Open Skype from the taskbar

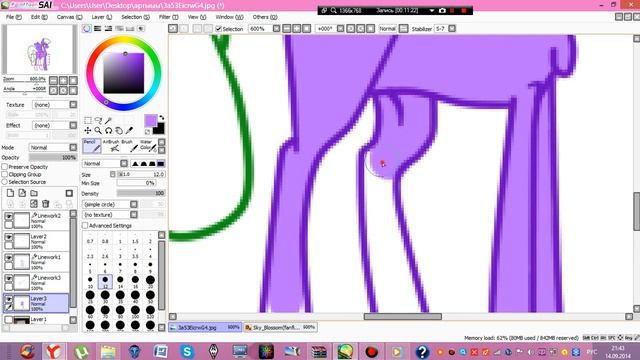click(187, 351)
